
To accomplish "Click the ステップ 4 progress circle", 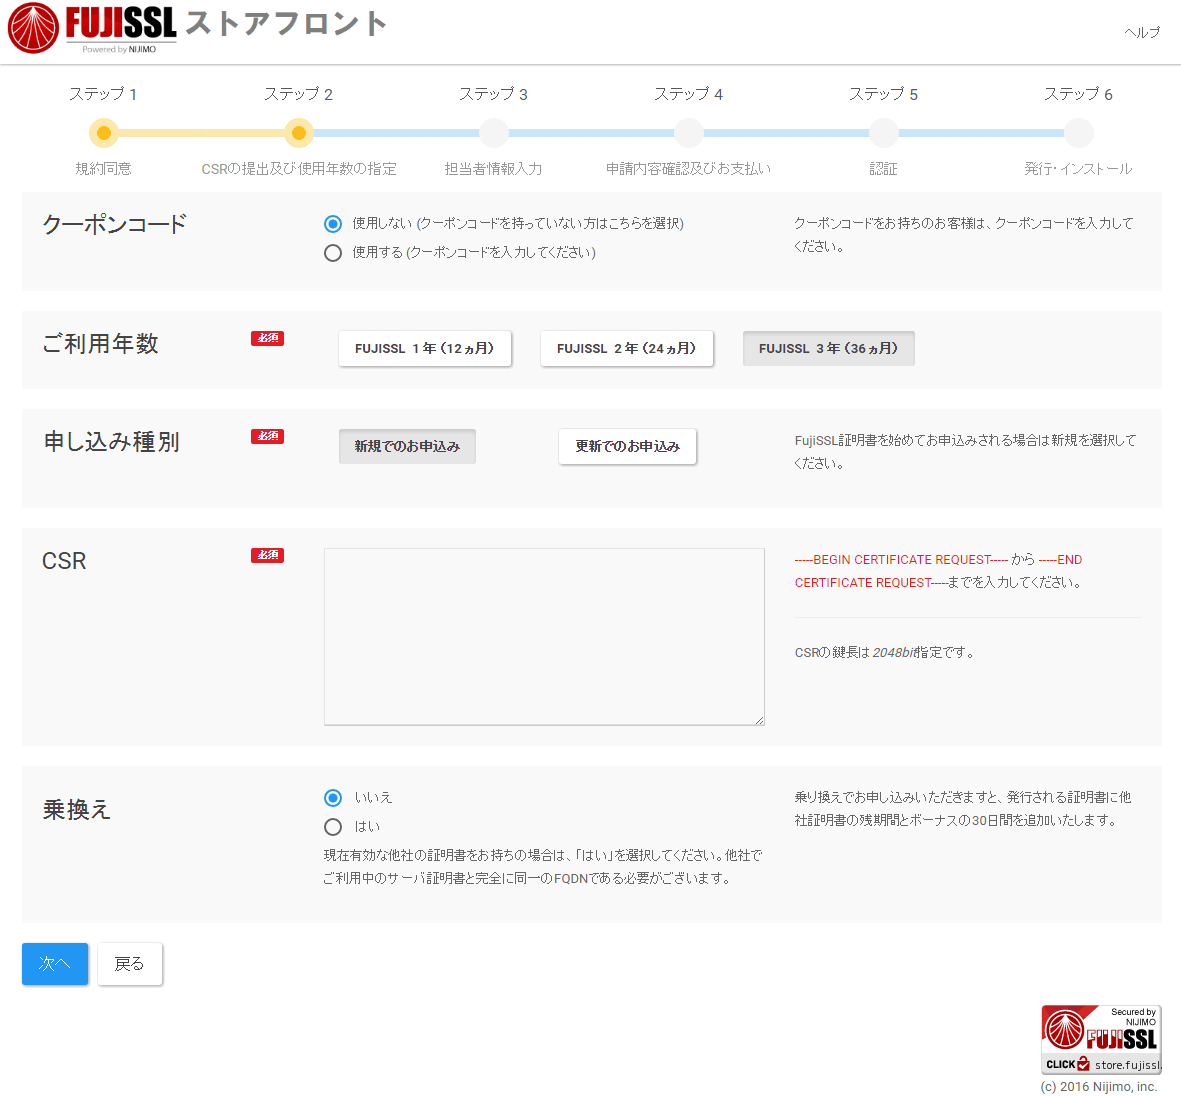I will (689, 133).
